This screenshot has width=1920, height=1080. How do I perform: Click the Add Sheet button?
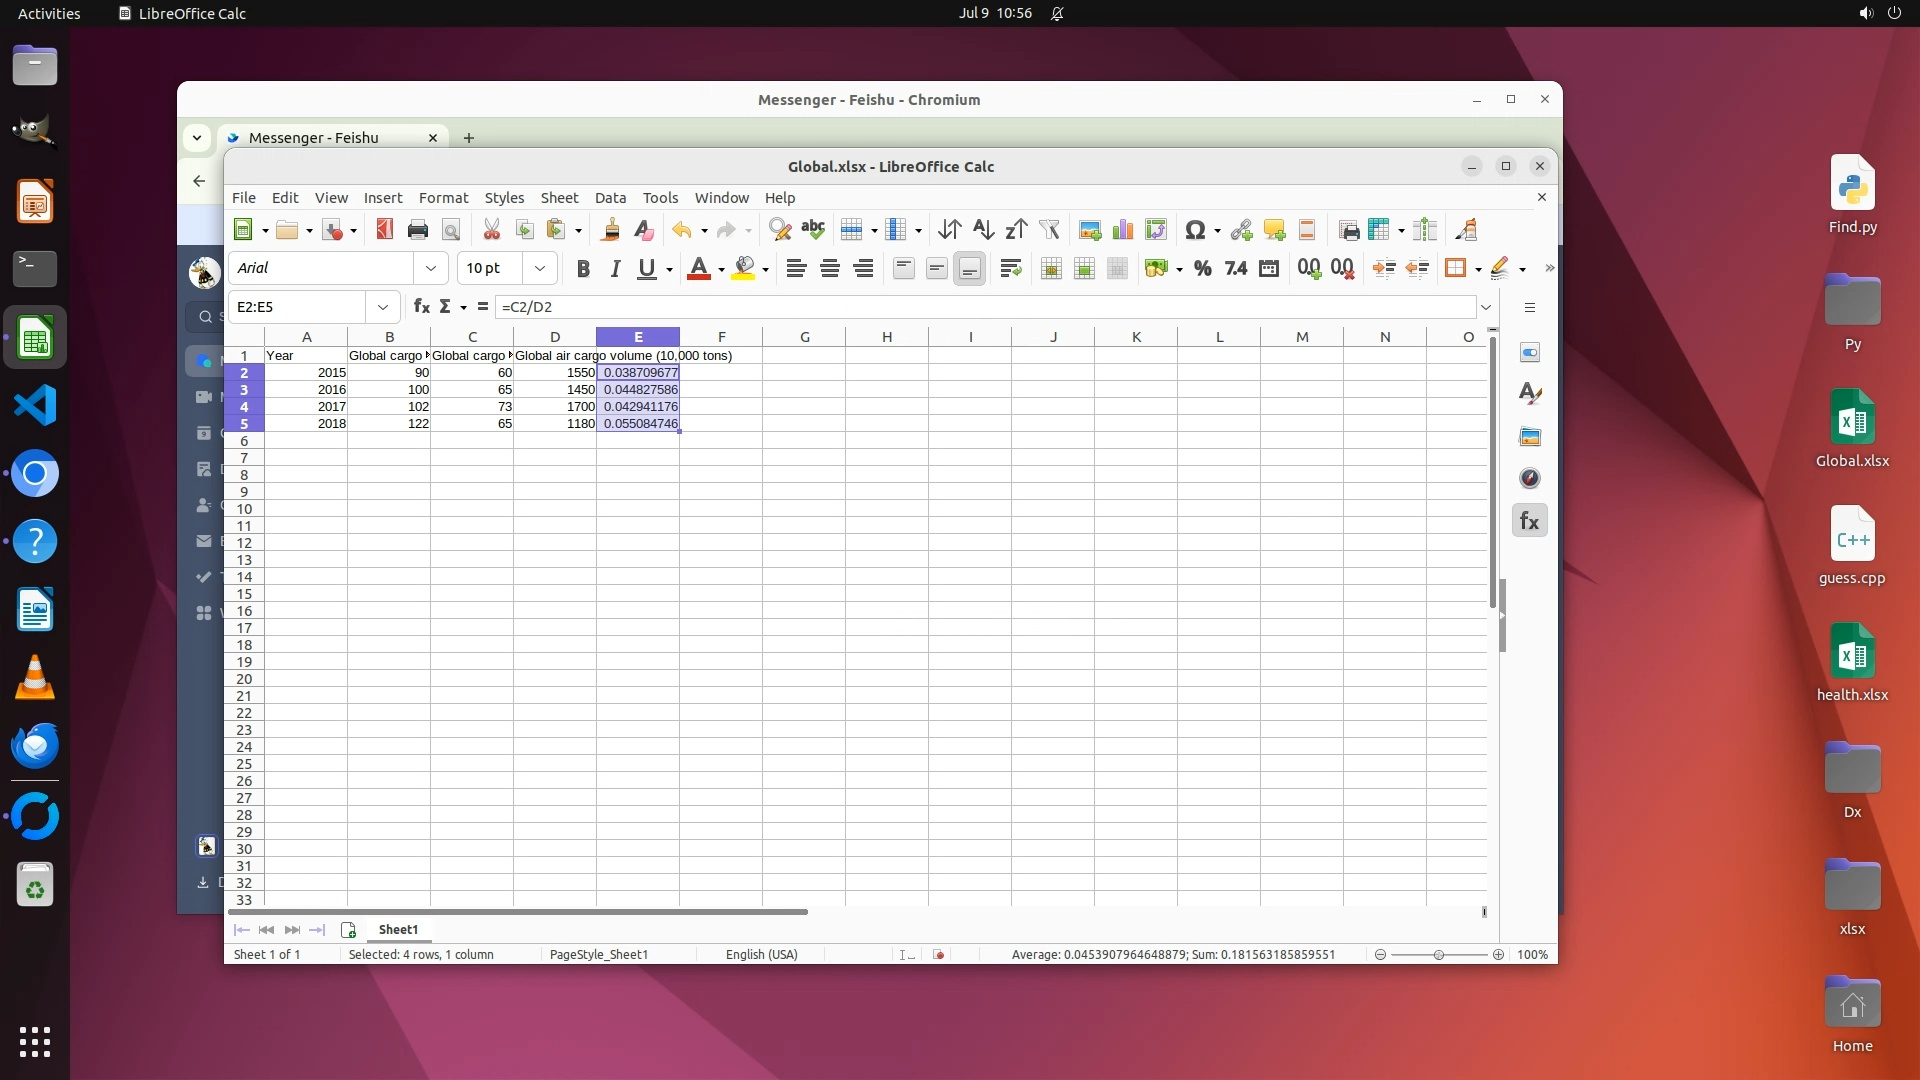(348, 930)
